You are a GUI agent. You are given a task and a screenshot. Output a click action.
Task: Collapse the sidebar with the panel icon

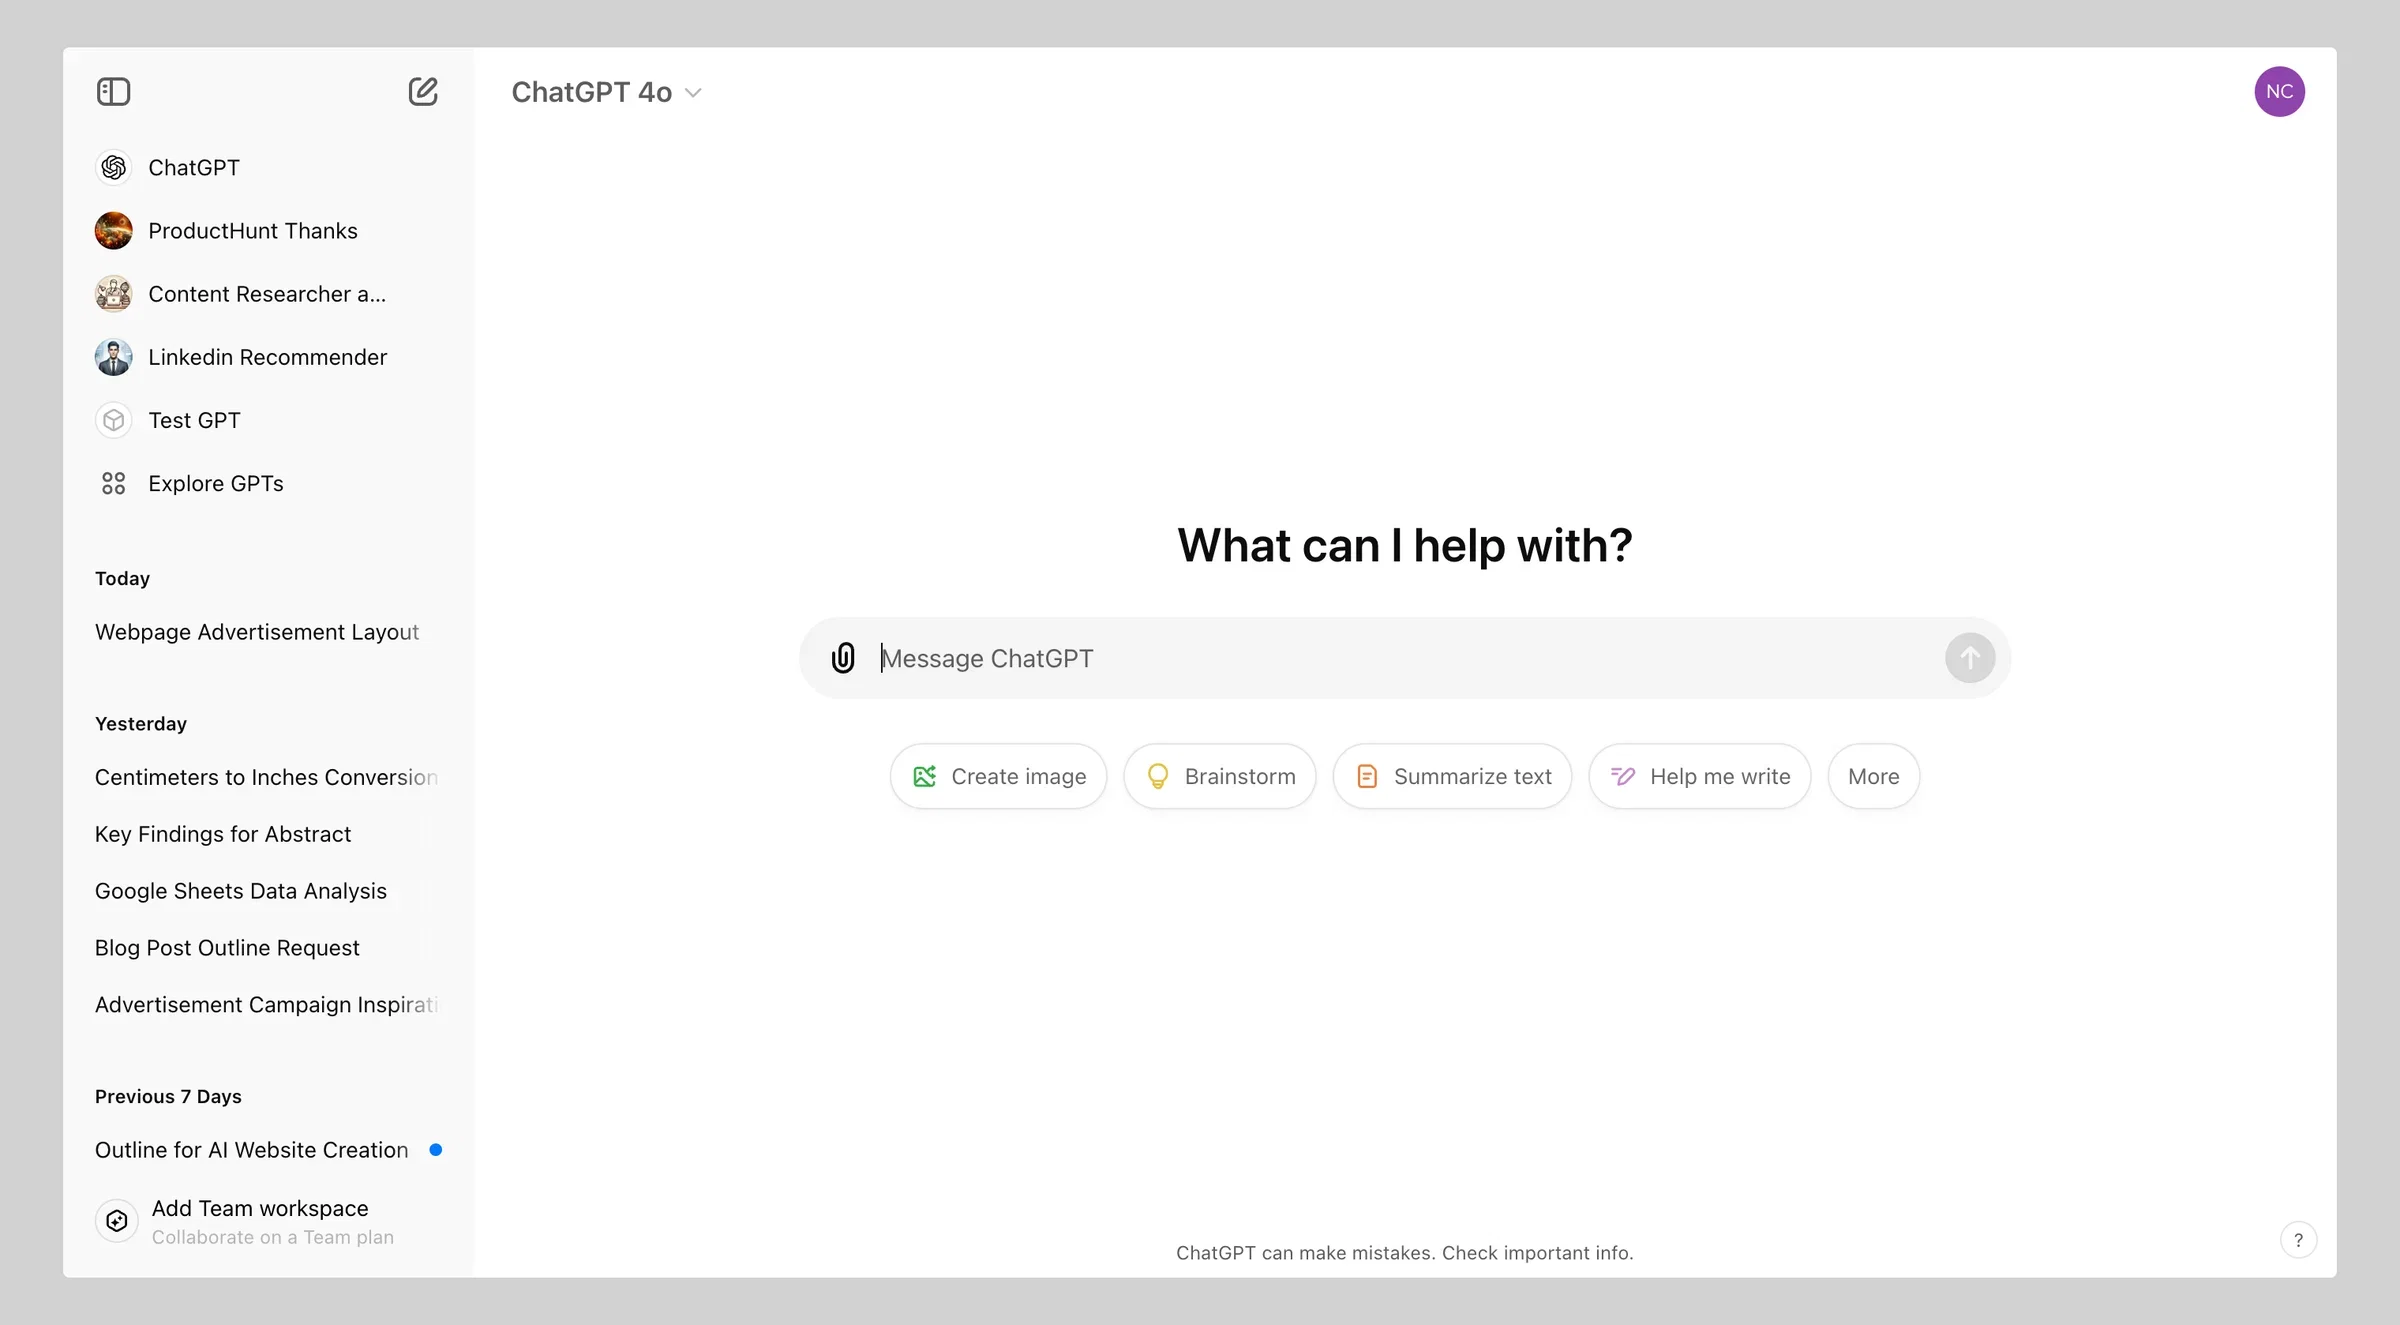(x=113, y=92)
